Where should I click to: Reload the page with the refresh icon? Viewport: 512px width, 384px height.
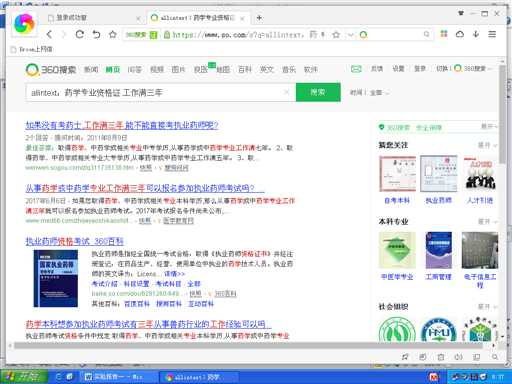pyautogui.click(x=80, y=34)
